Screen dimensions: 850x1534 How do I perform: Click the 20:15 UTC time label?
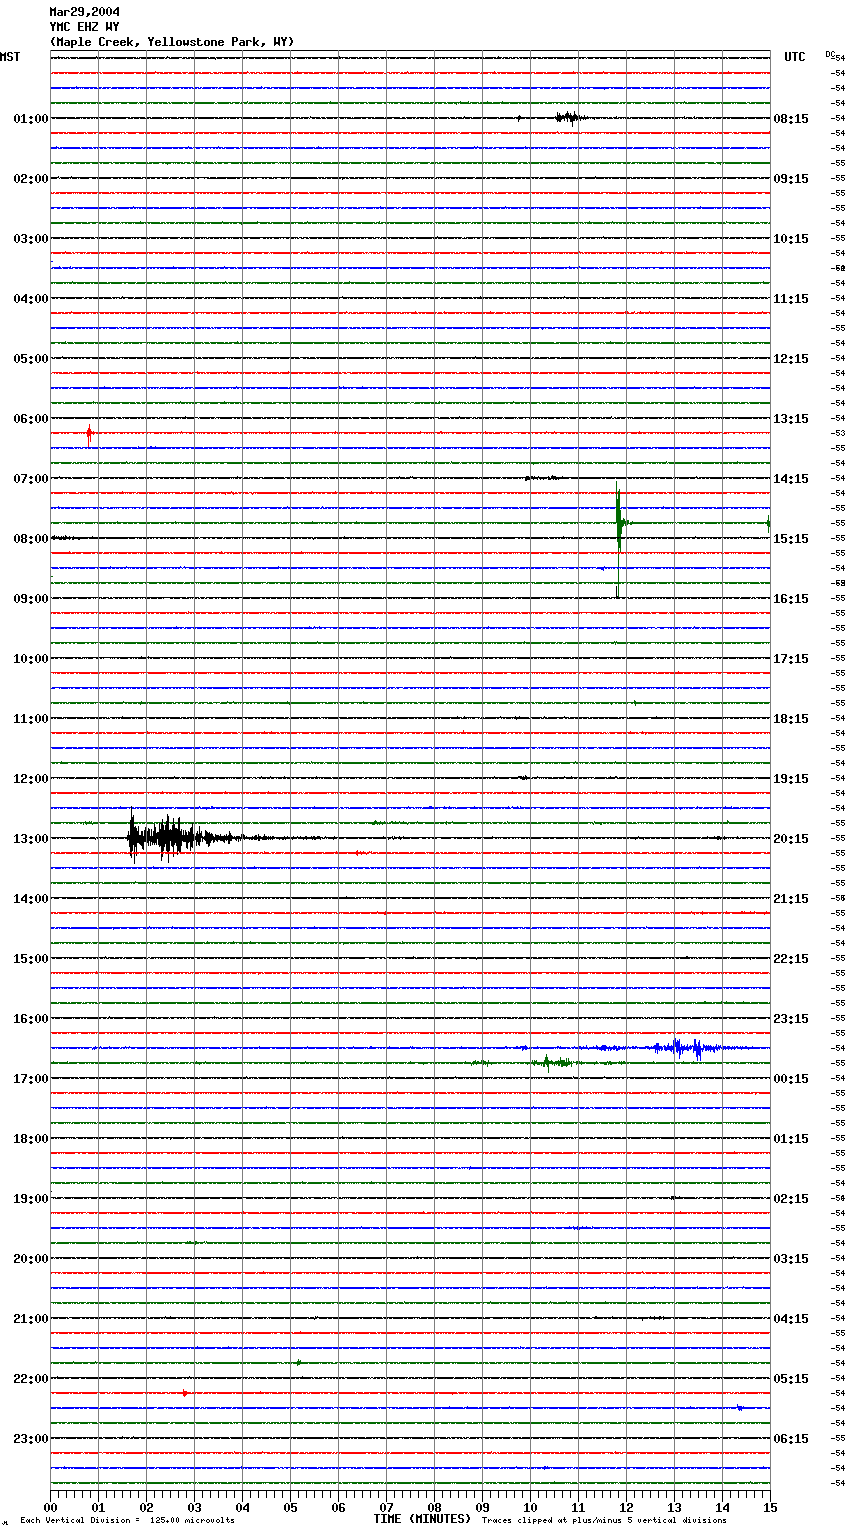[x=791, y=839]
